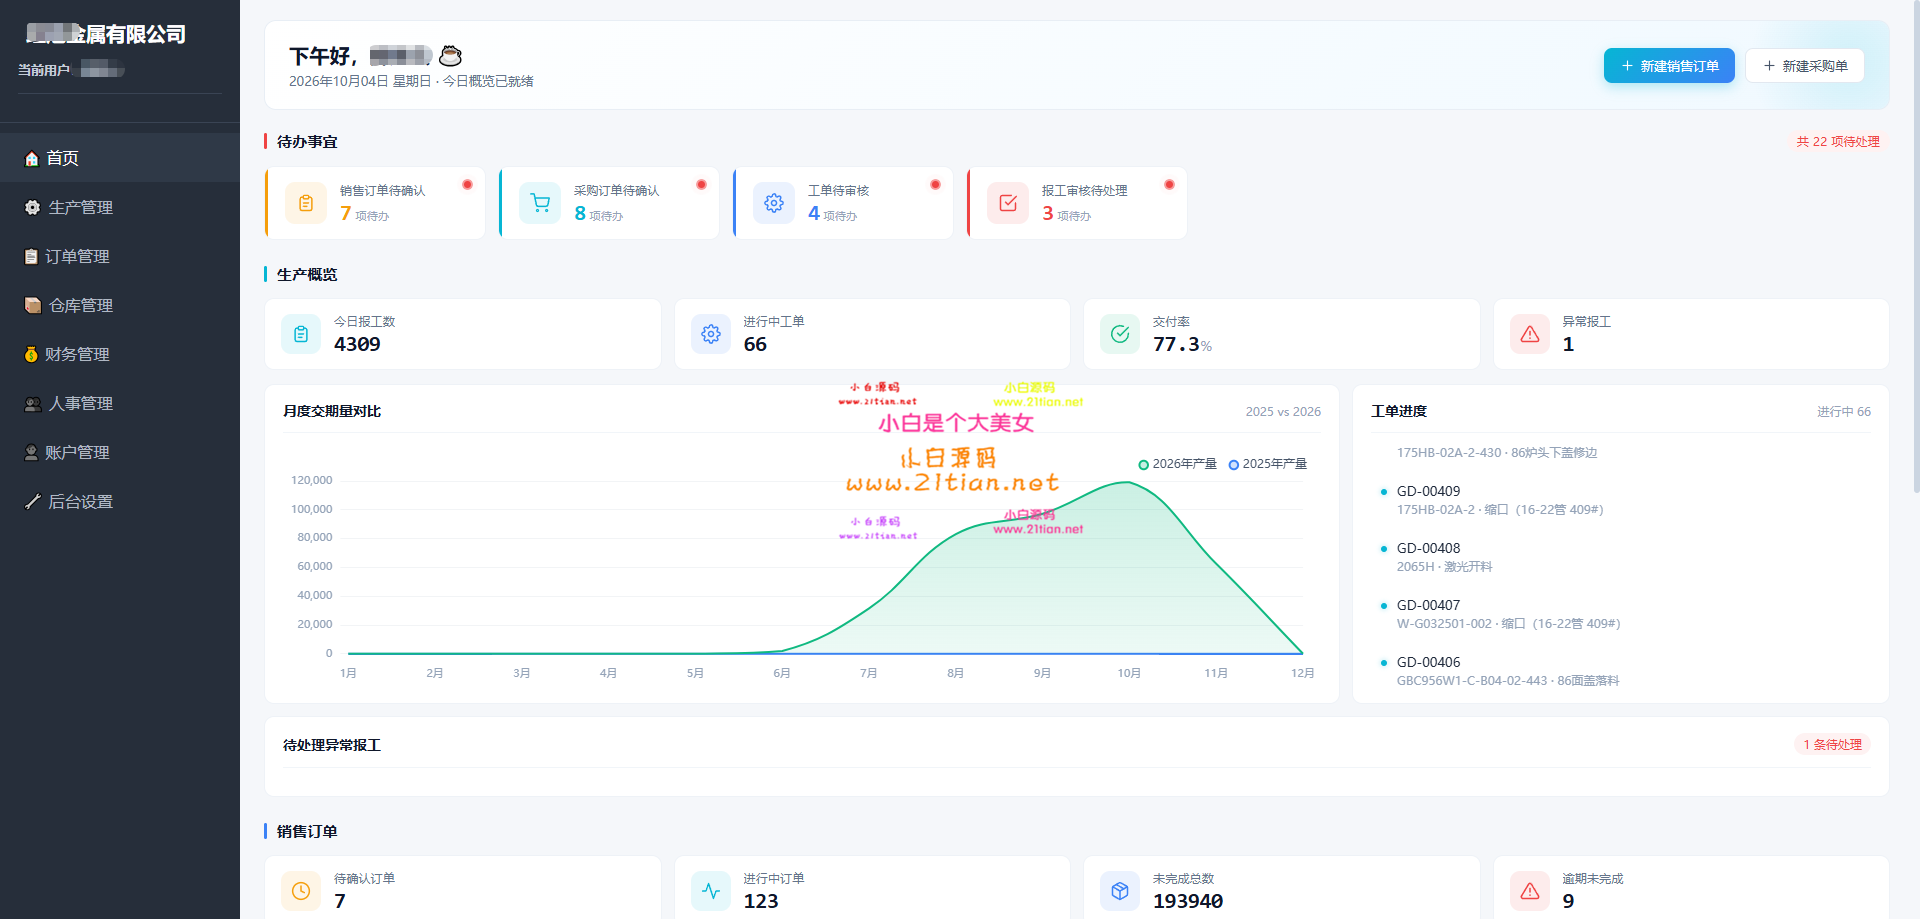Click 新建采购单 button
The height and width of the screenshot is (919, 1920).
(x=1805, y=66)
